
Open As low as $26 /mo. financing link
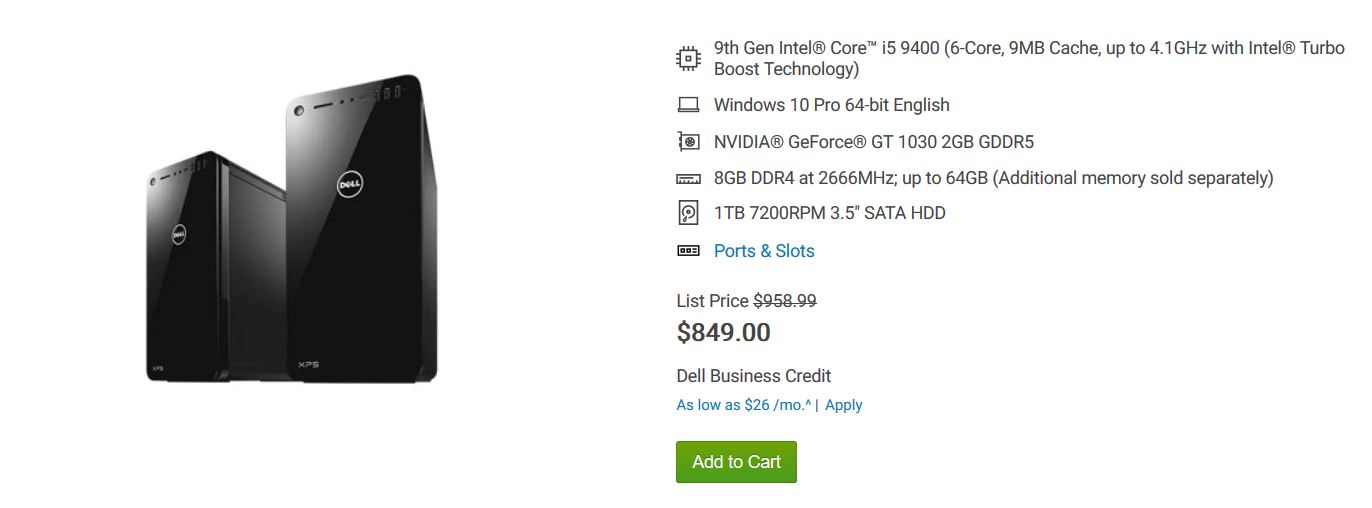click(x=744, y=405)
